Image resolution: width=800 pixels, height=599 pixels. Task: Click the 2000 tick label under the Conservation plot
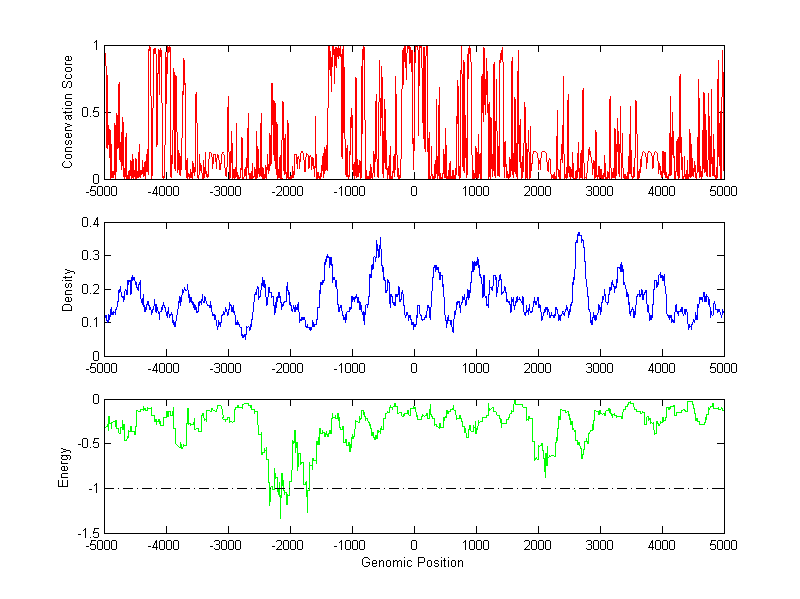click(x=538, y=191)
